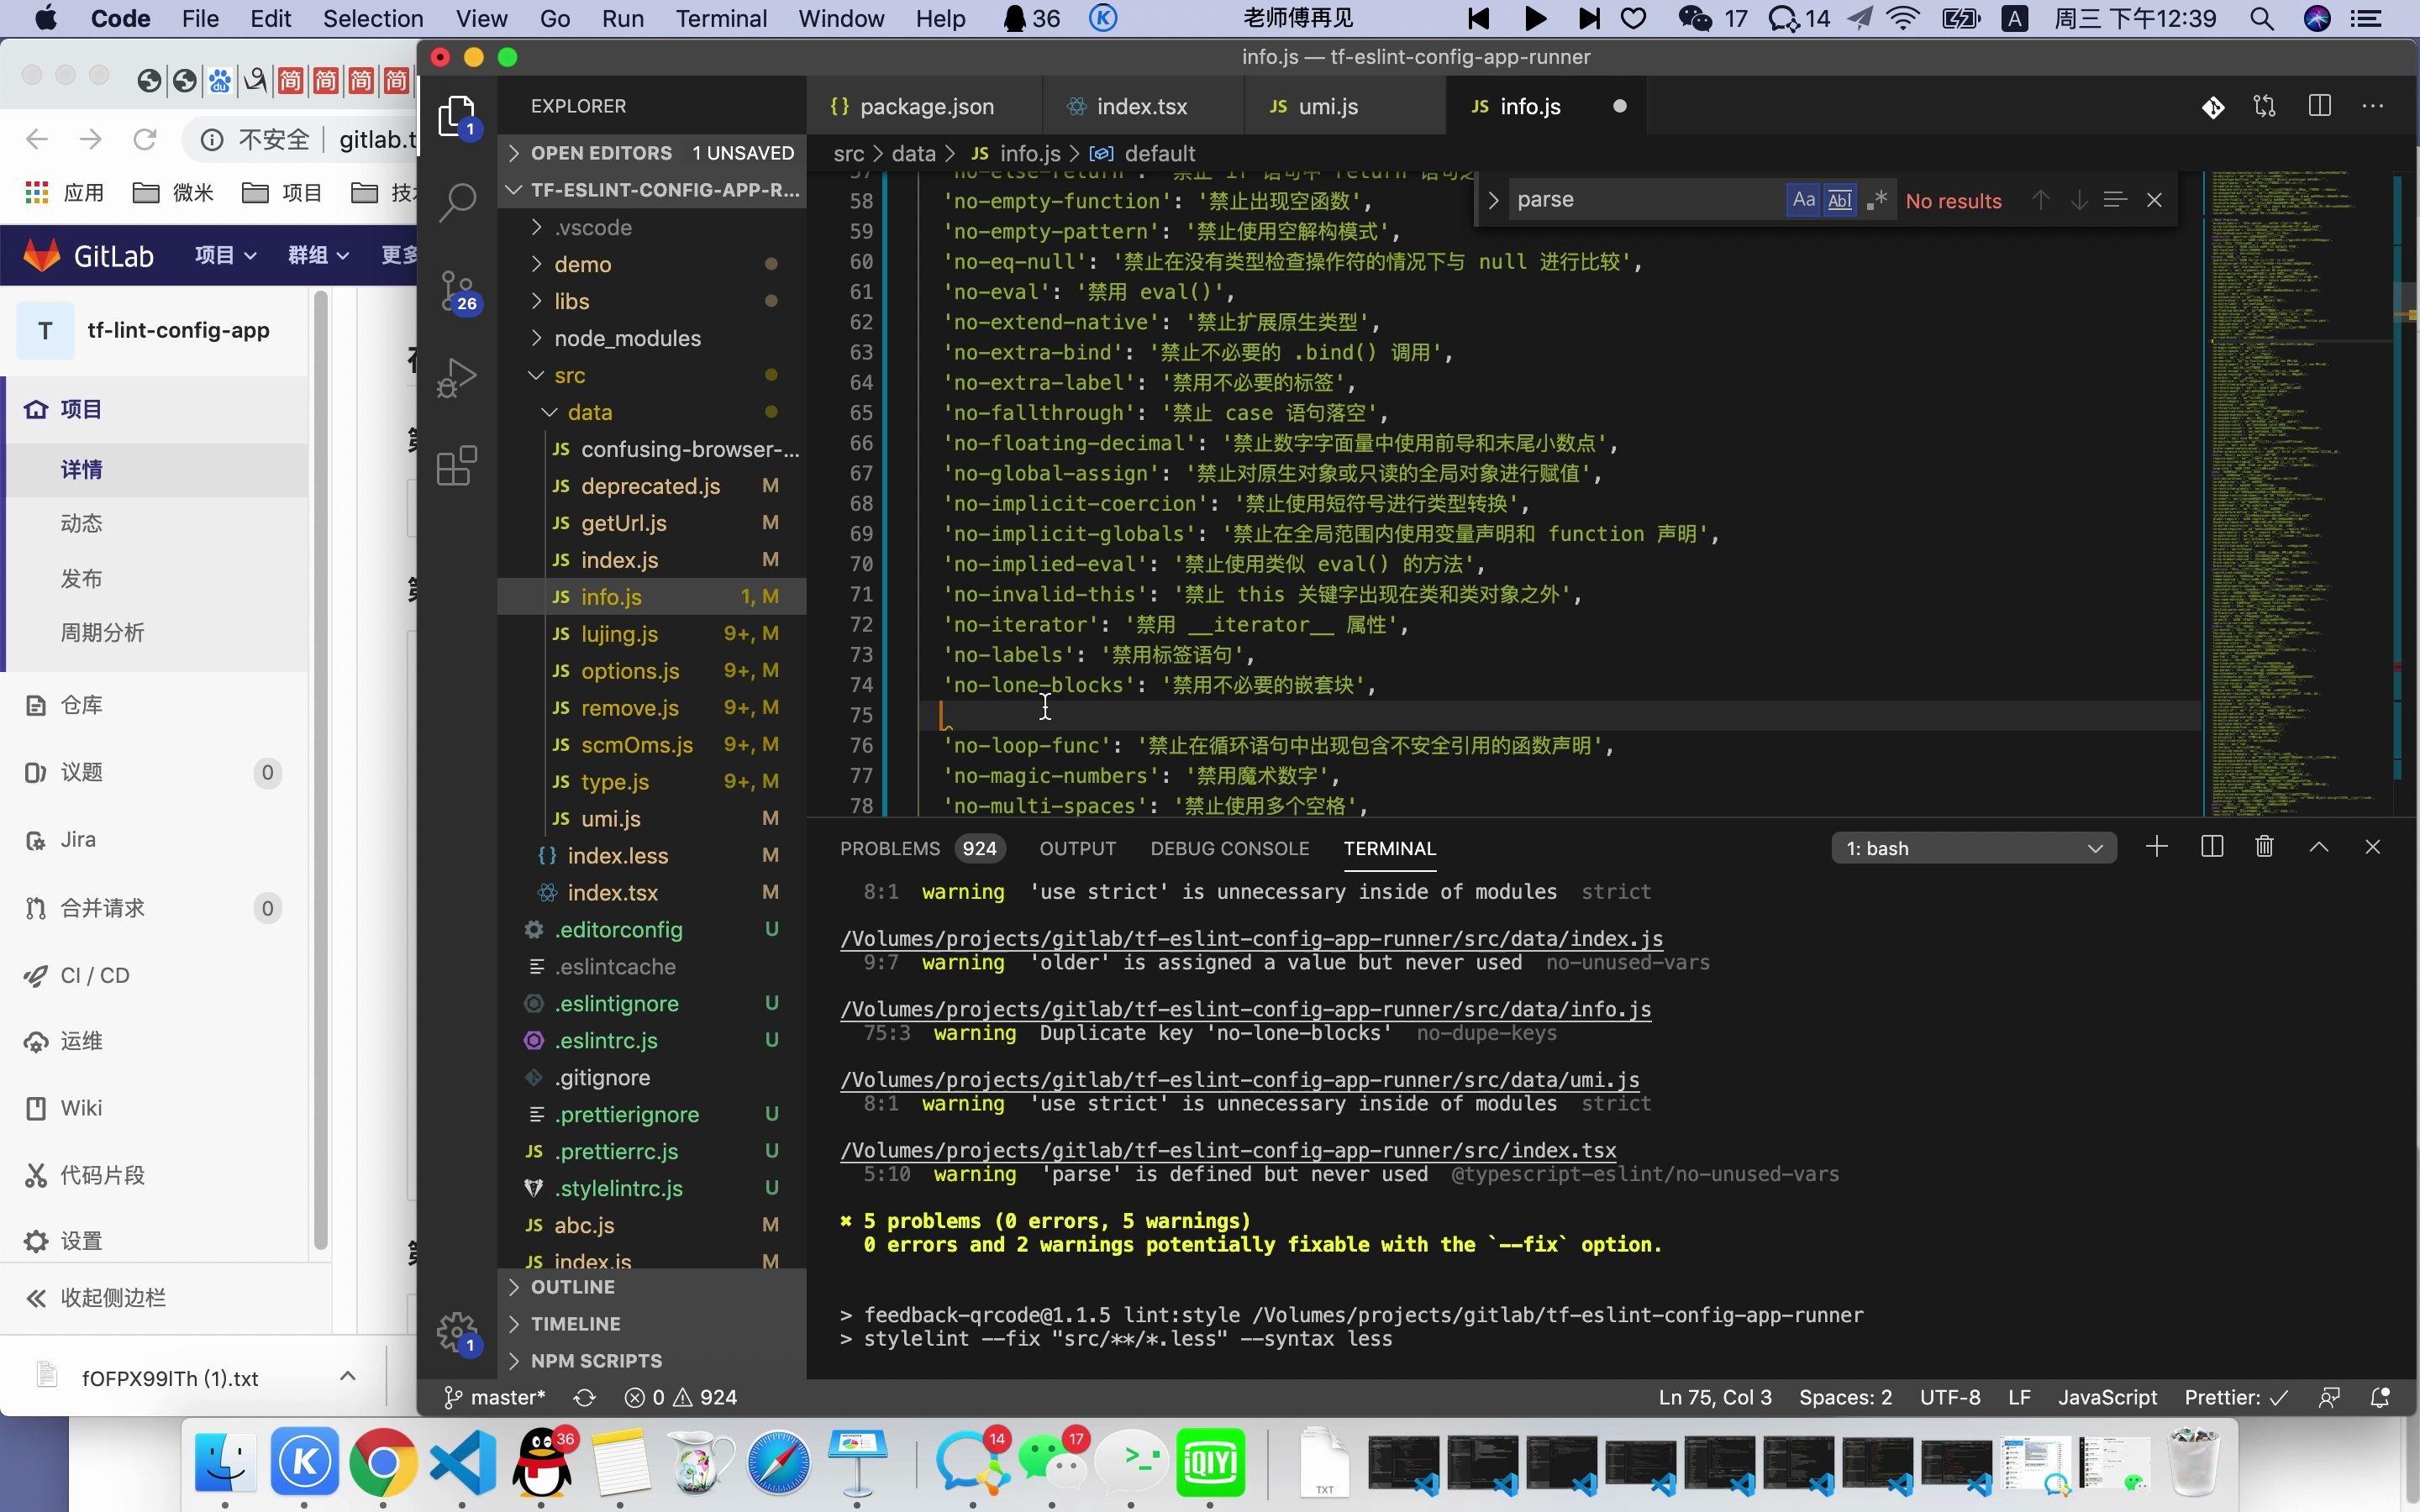
Task: Open the PROBLEMS panel tab
Action: pos(921,848)
